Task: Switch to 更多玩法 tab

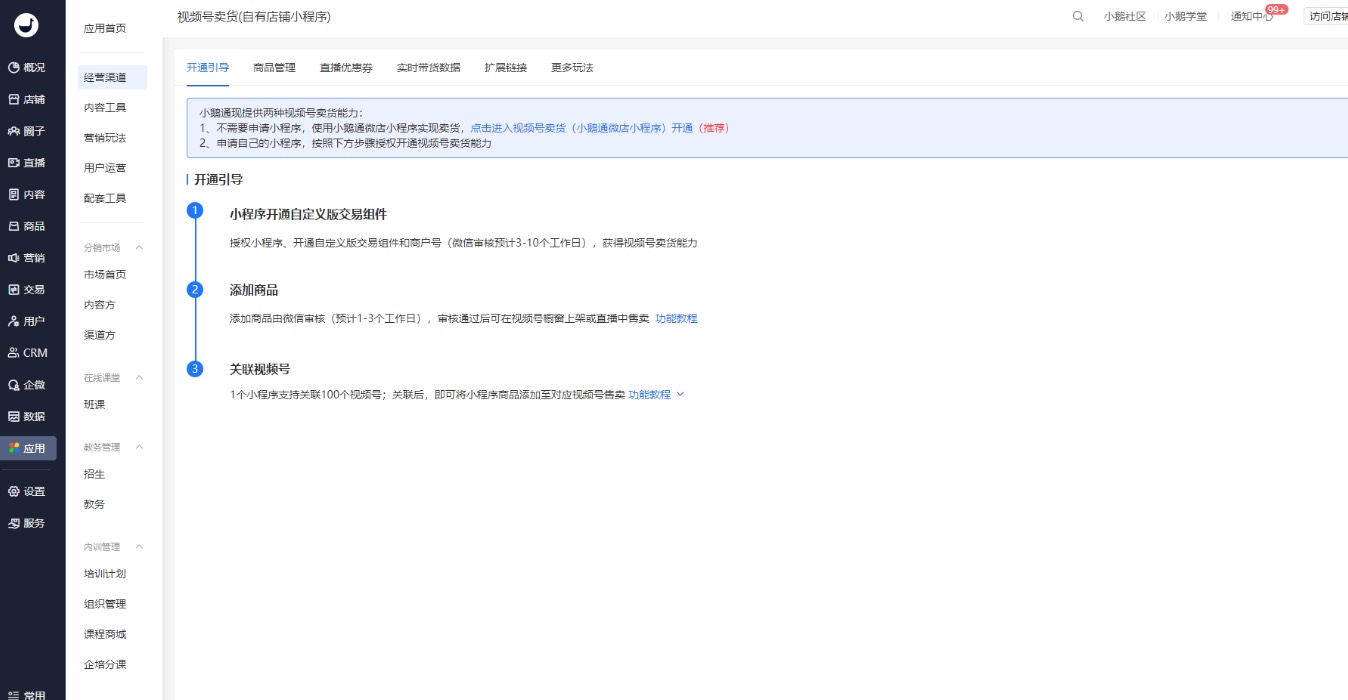Action: click(x=572, y=67)
